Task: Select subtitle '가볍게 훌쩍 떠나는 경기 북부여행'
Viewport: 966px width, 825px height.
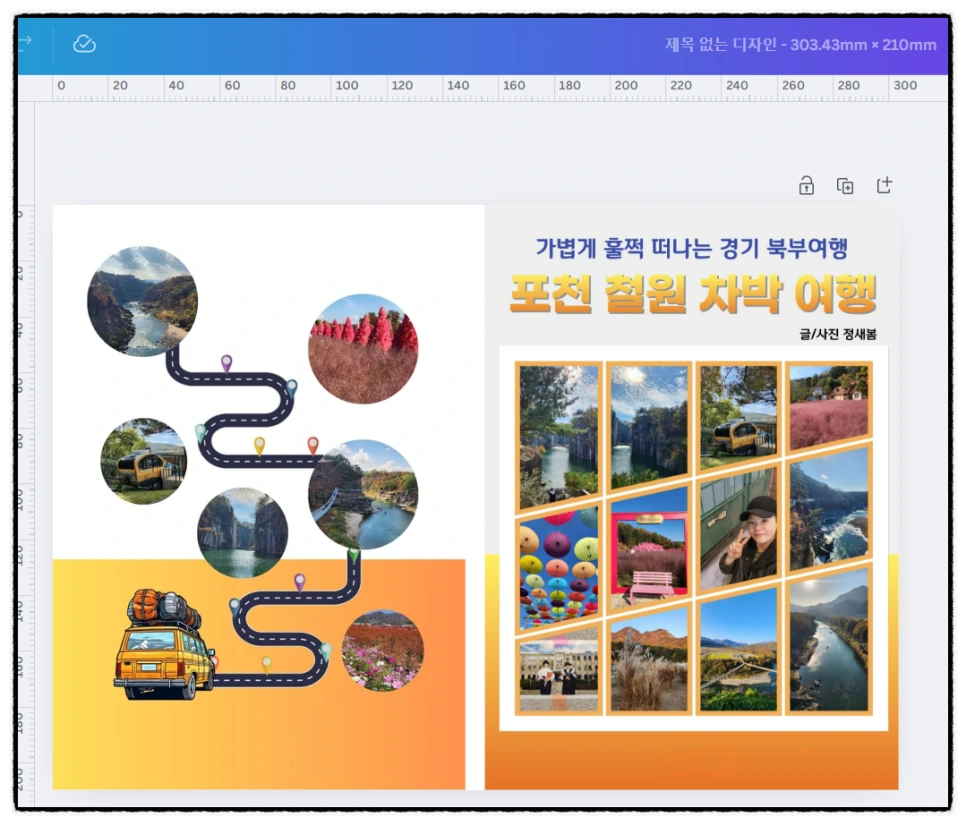Action: [691, 248]
